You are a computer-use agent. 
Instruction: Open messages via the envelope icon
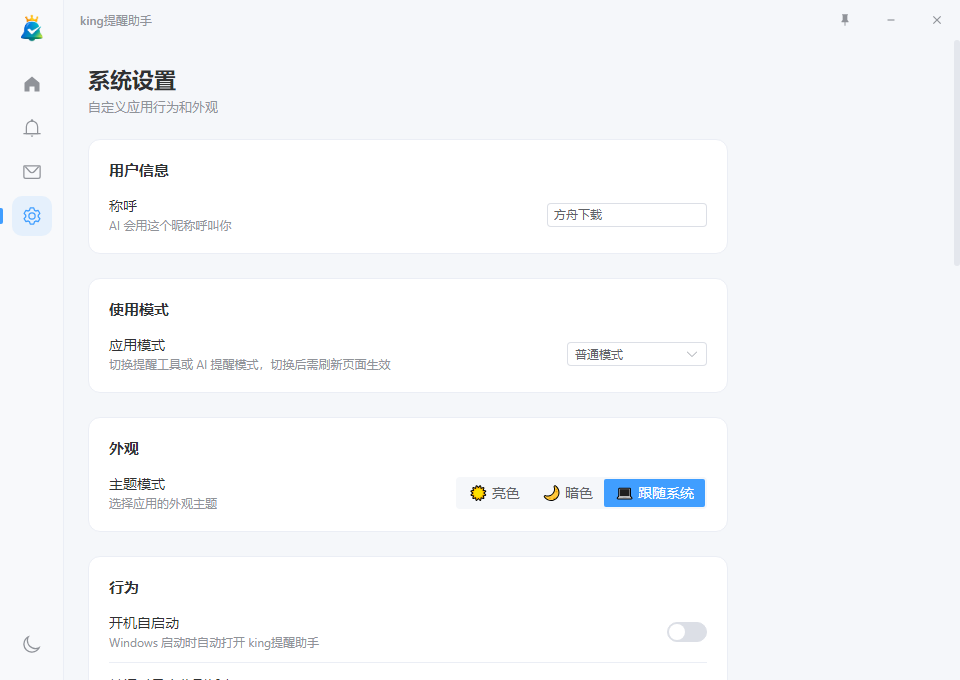tap(31, 171)
